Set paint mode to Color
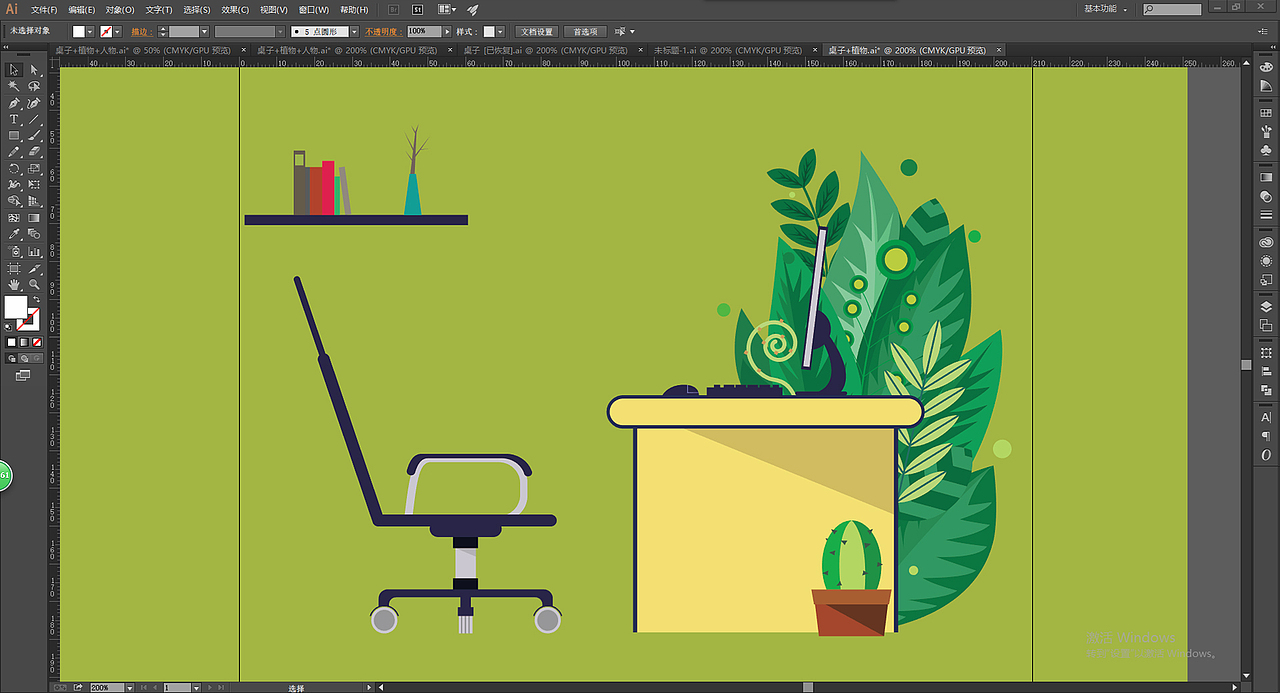Viewport: 1280px width, 693px height. pyautogui.click(x=11, y=342)
